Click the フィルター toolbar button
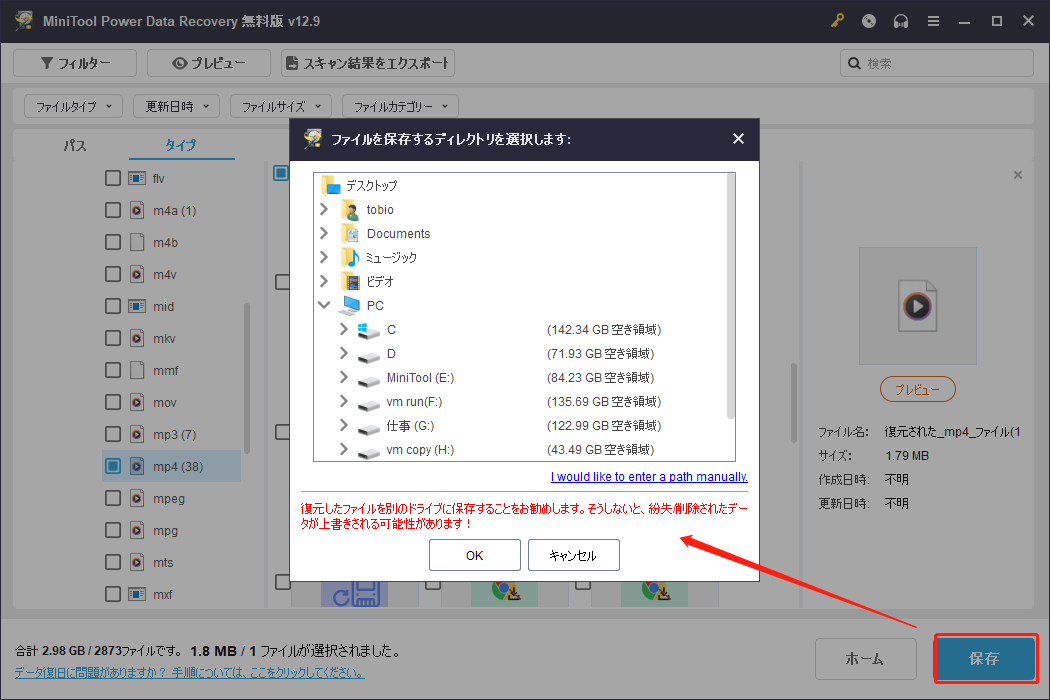1050x700 pixels. pos(75,63)
